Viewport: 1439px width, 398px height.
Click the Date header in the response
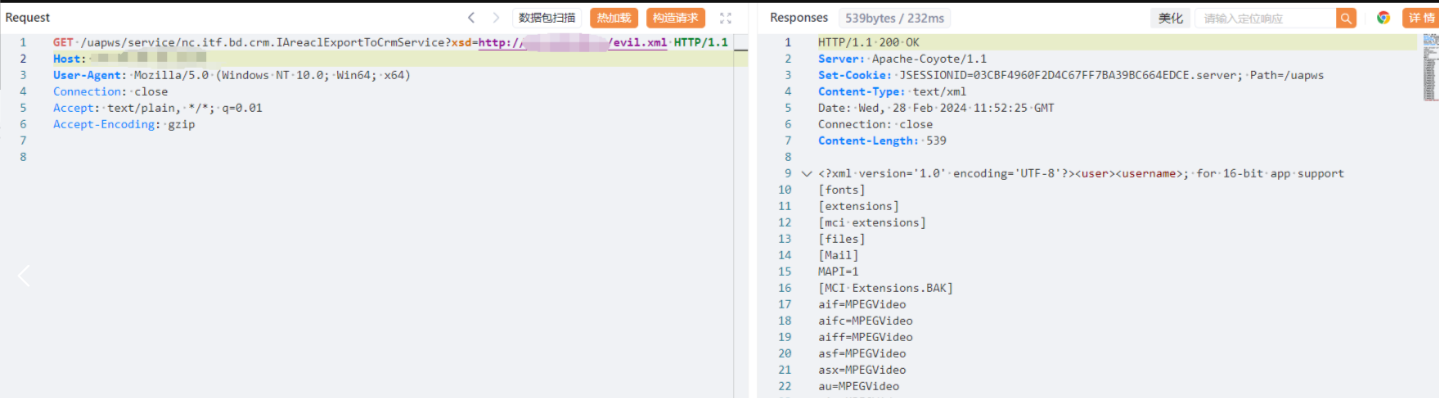tap(936, 108)
